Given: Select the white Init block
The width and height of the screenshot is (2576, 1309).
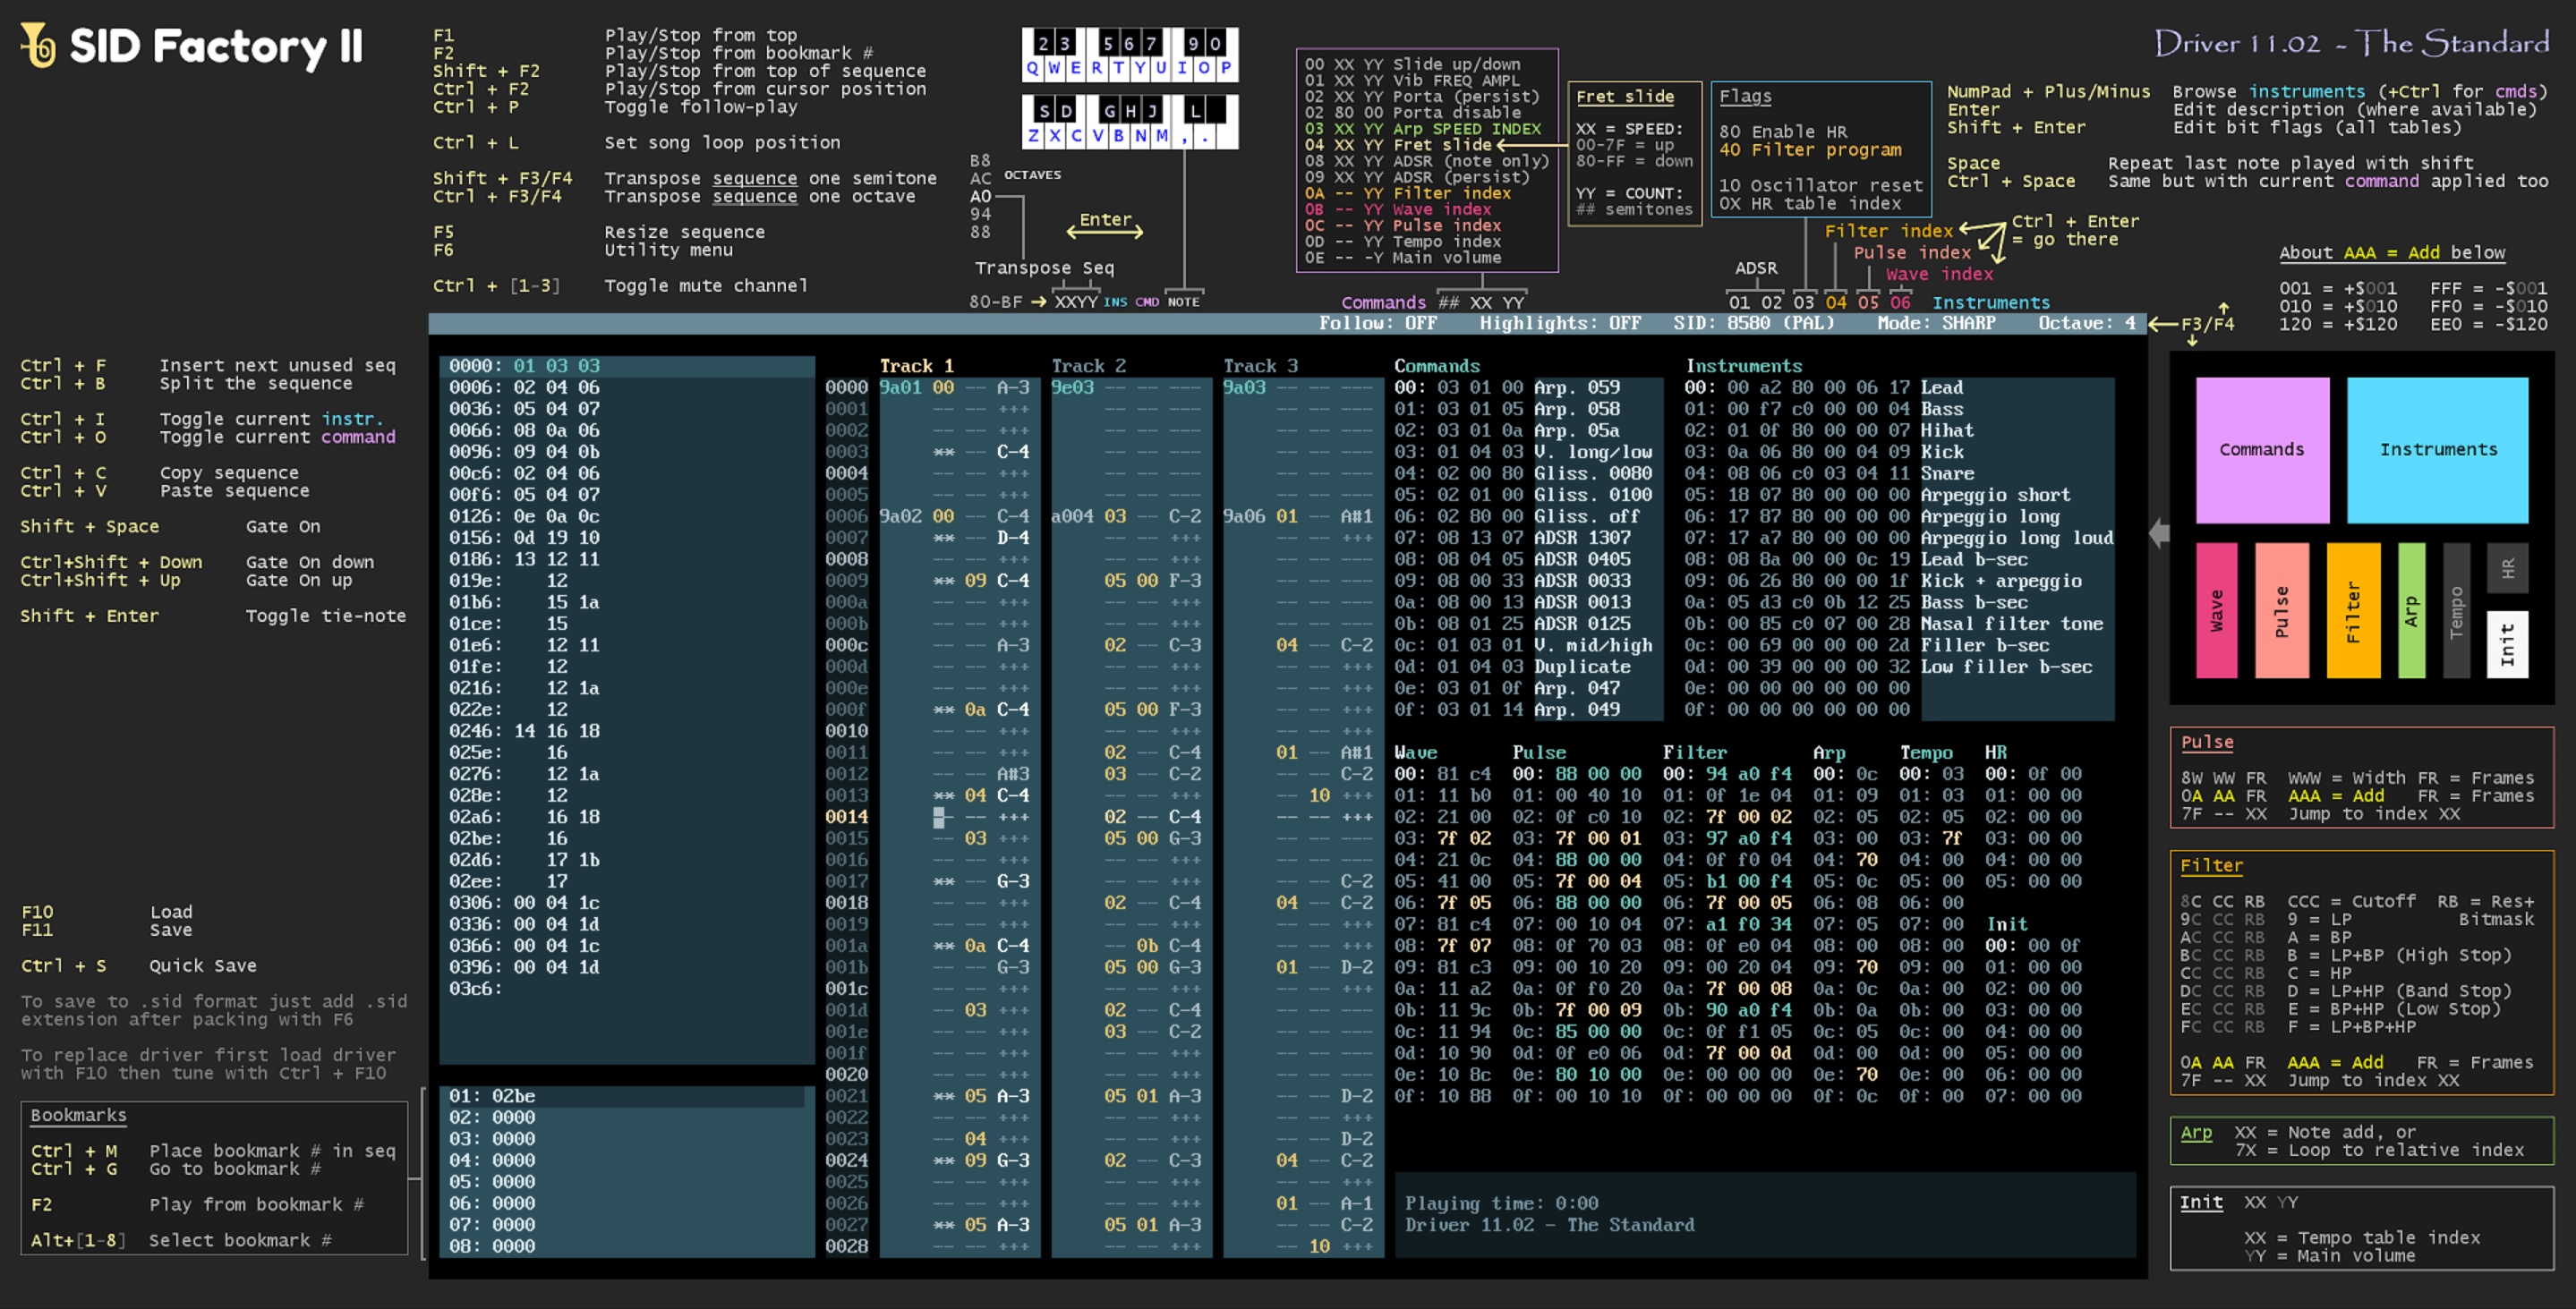Looking at the screenshot, I should pyautogui.click(x=2507, y=644).
